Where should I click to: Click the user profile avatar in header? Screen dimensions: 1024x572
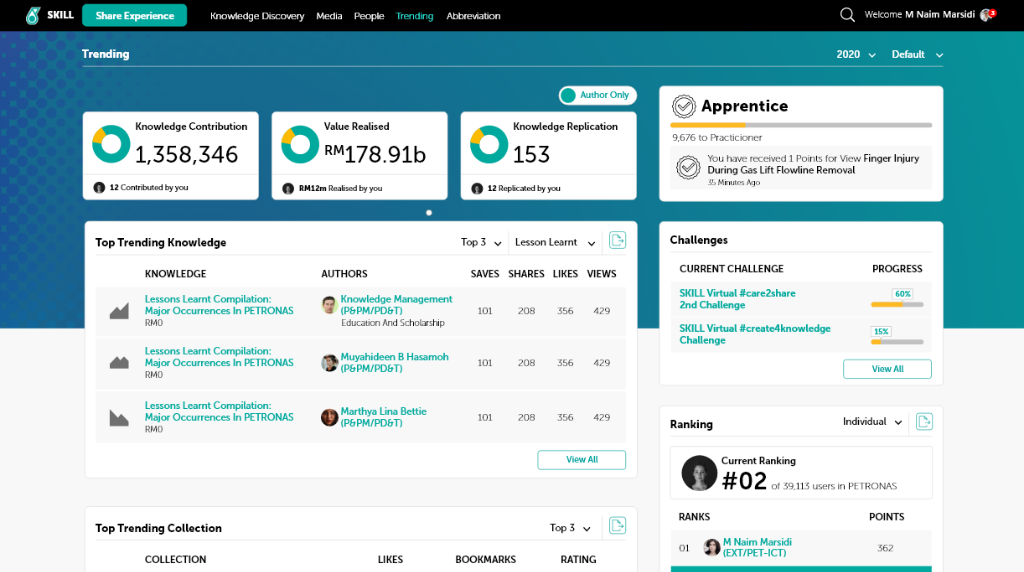point(986,15)
